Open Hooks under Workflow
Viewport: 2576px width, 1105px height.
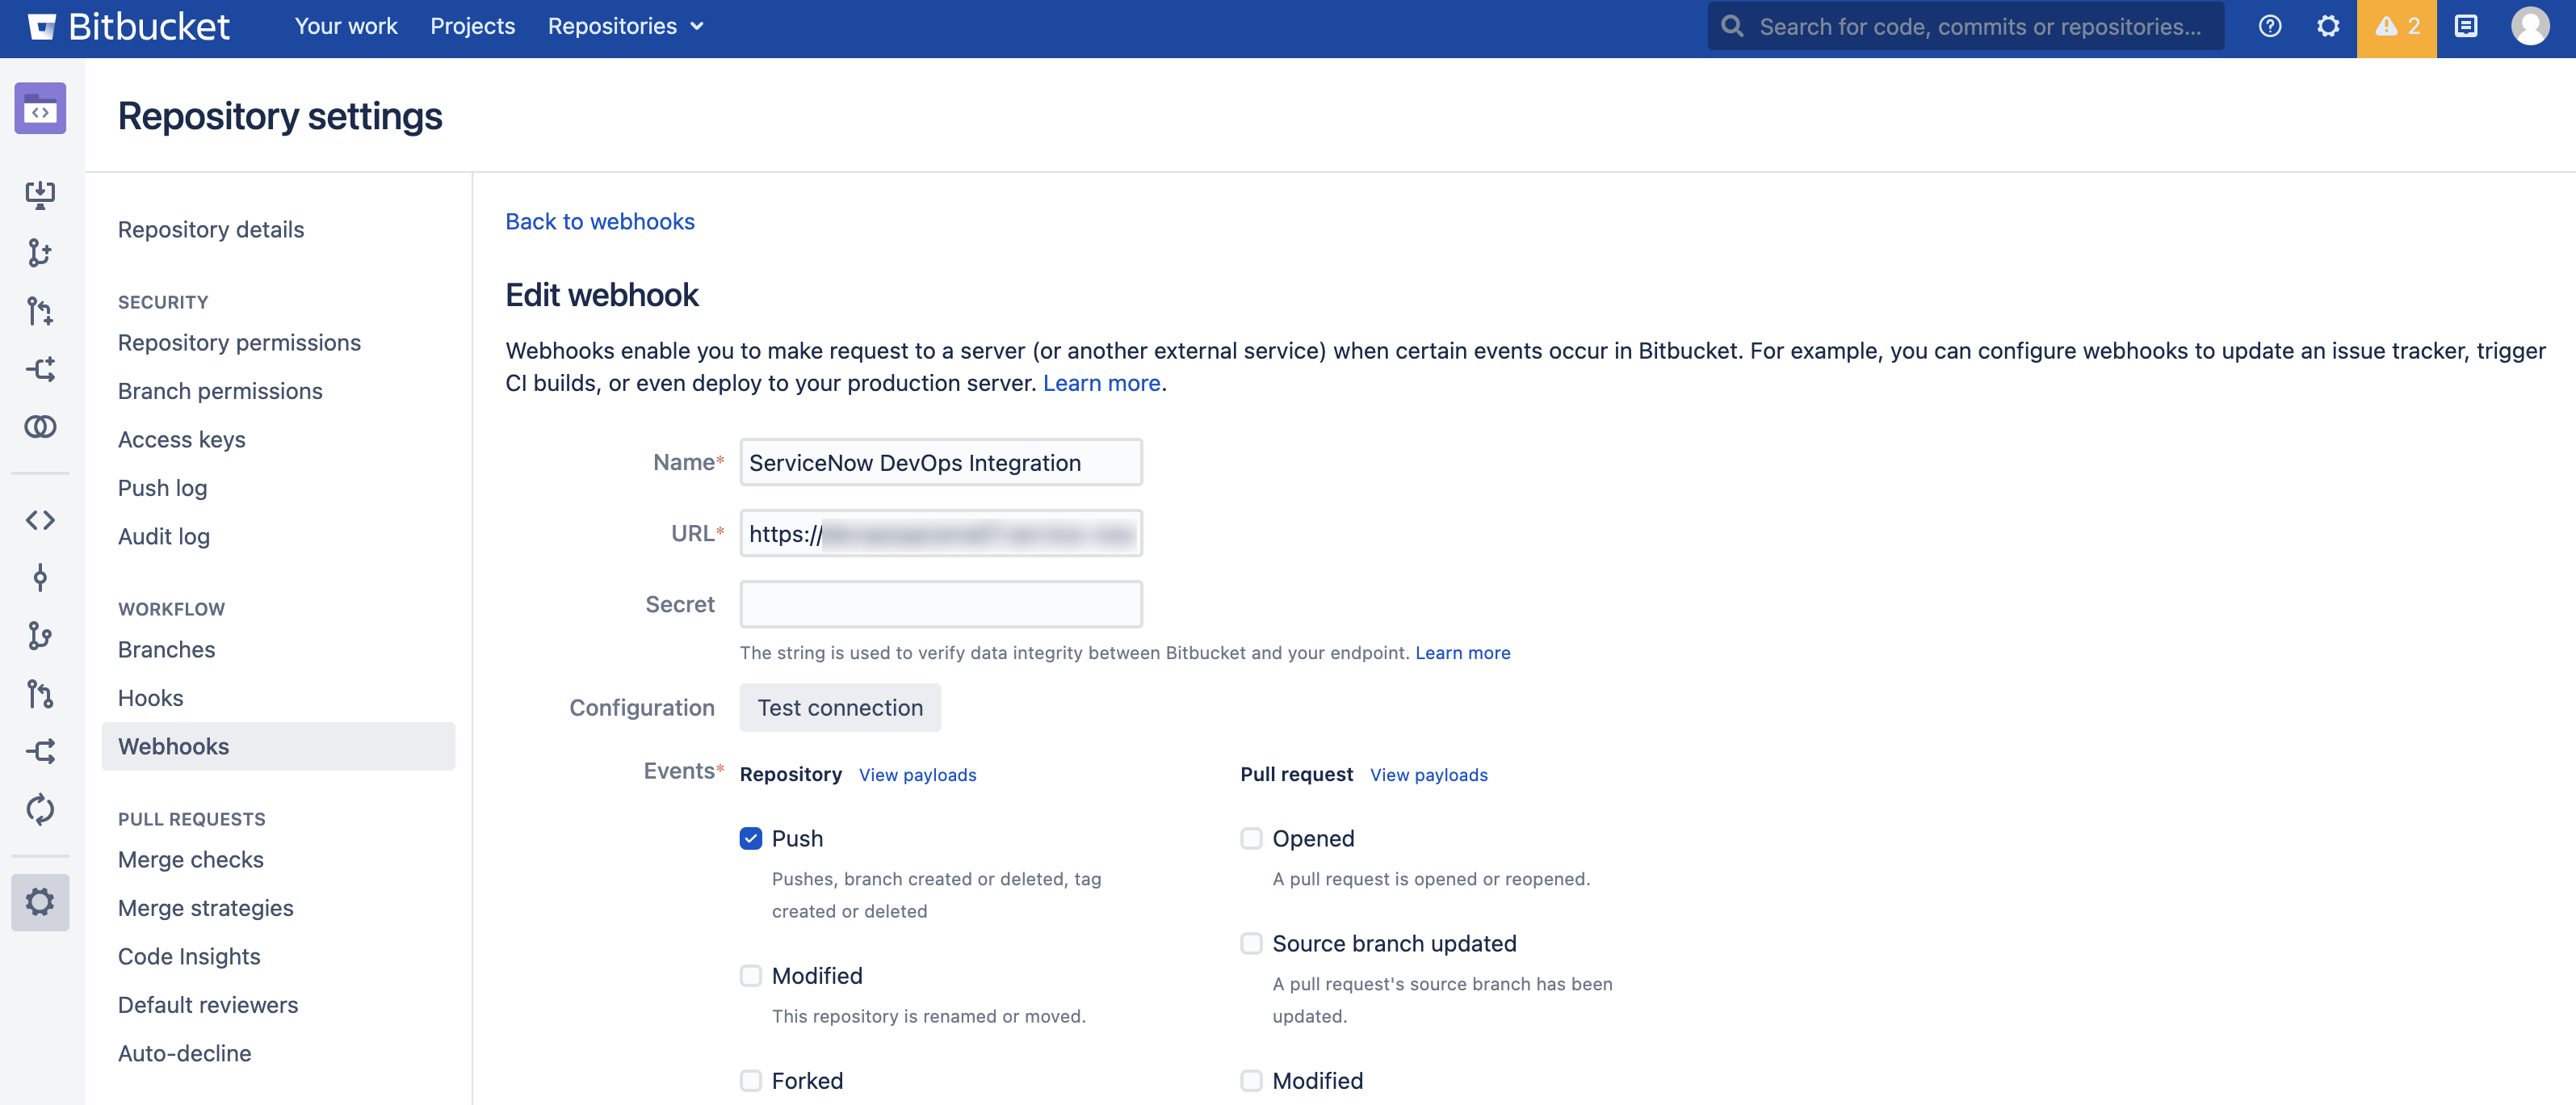[x=150, y=698]
